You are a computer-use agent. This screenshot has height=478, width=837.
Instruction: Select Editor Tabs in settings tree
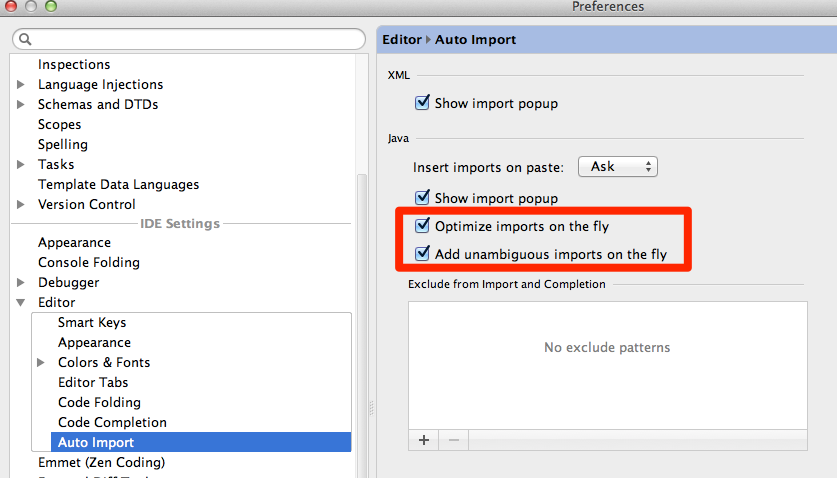coord(93,382)
